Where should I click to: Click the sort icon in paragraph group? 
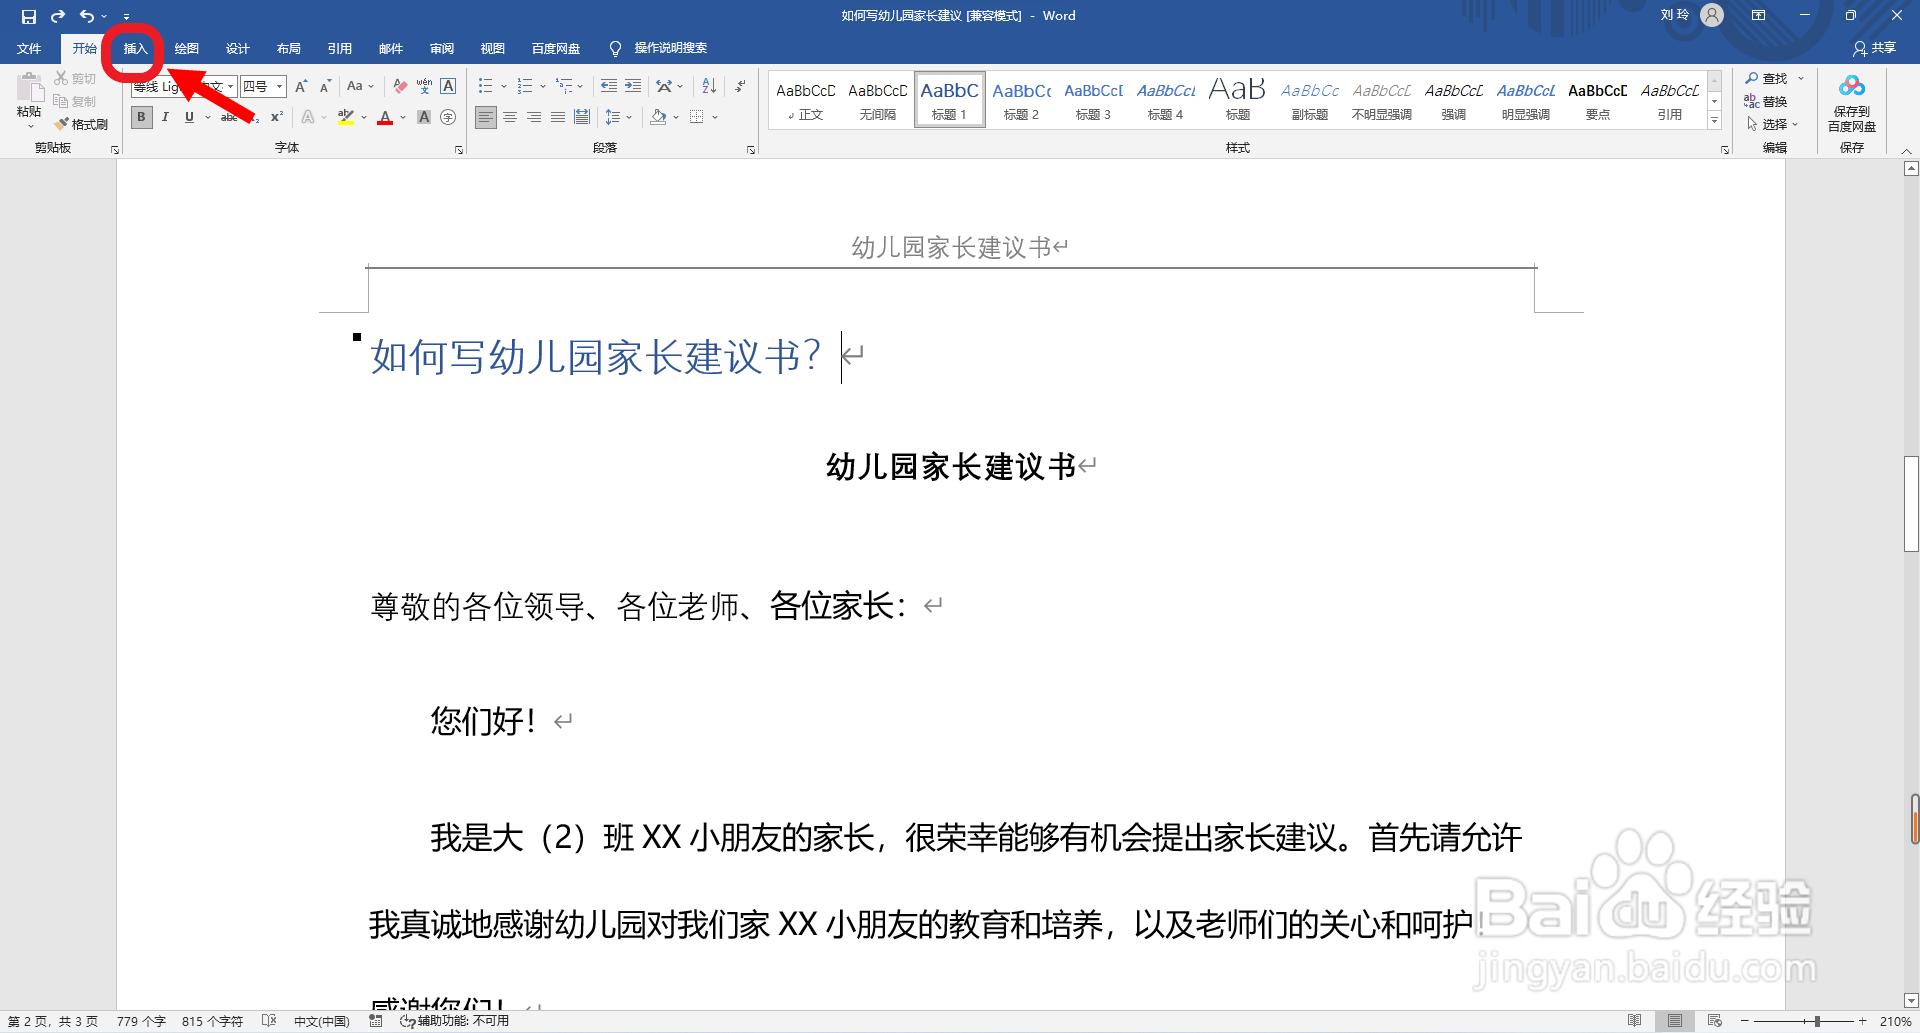(x=709, y=86)
